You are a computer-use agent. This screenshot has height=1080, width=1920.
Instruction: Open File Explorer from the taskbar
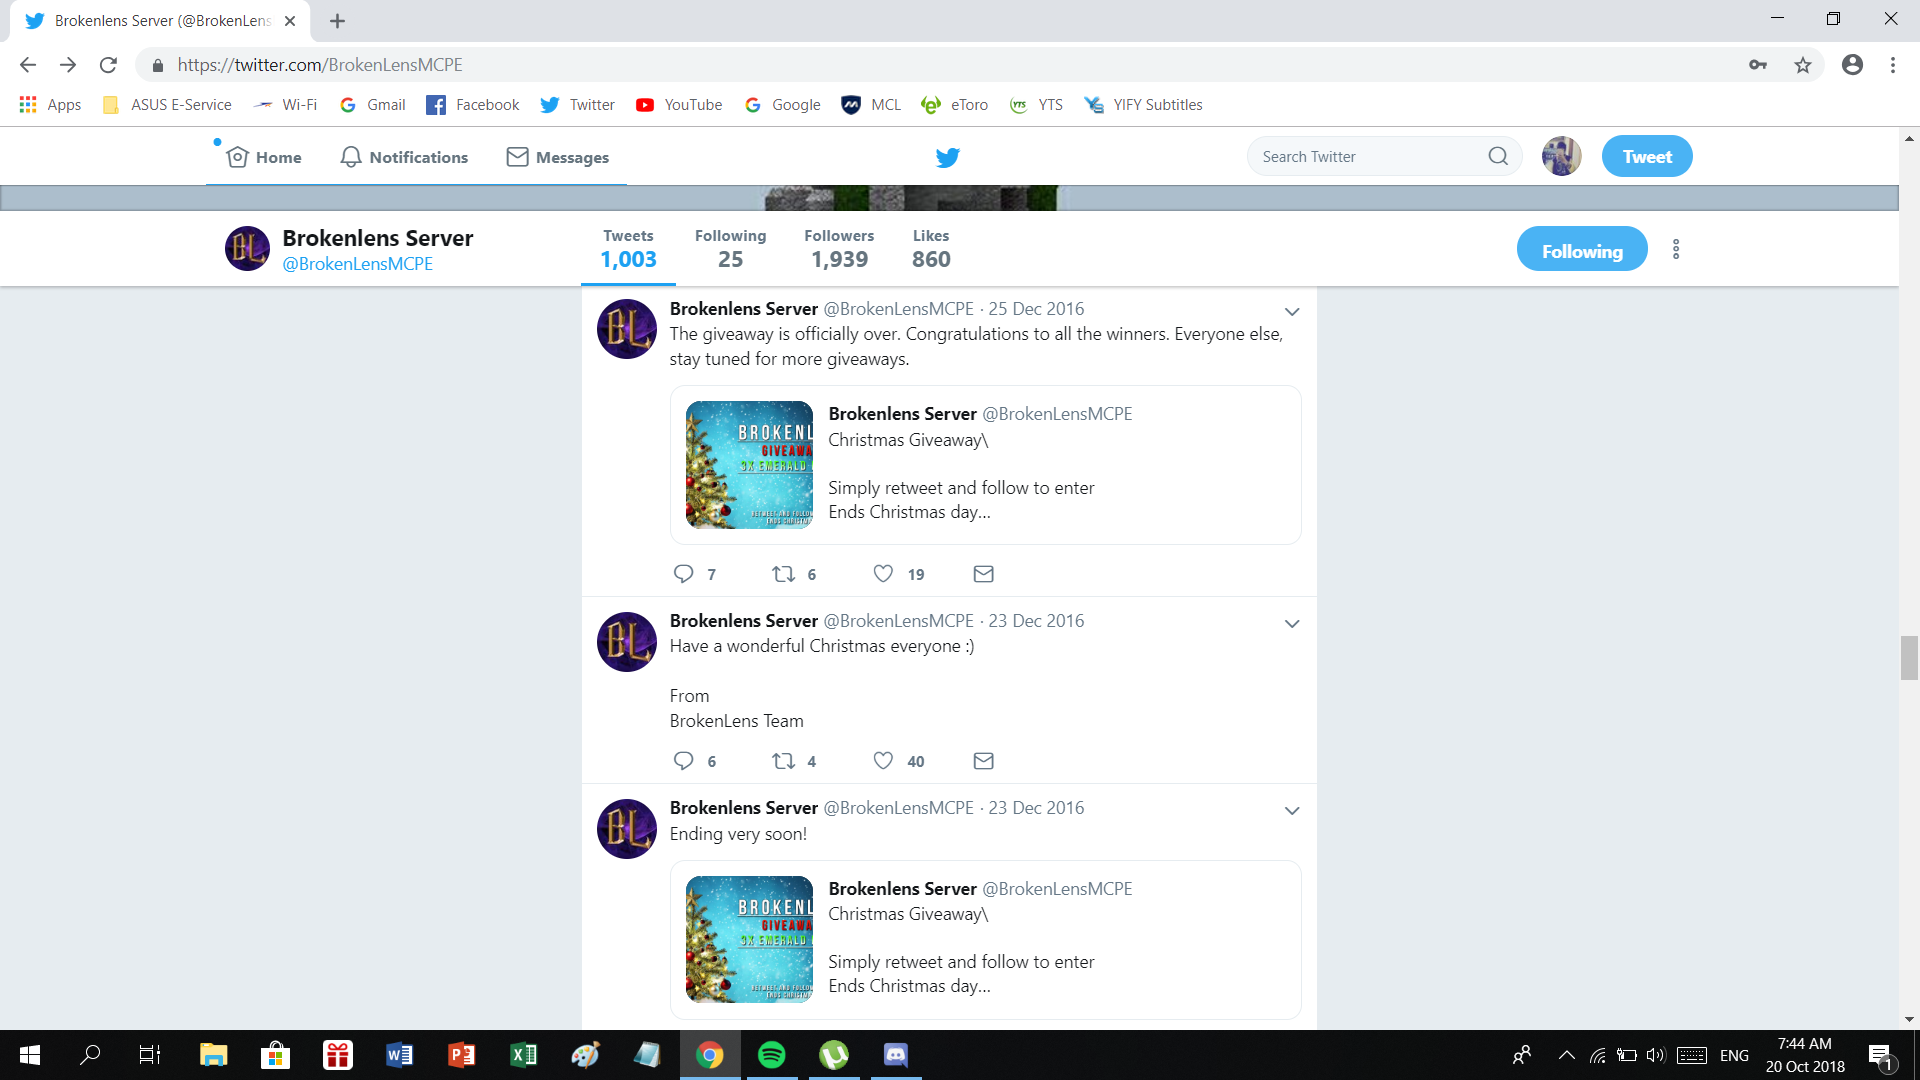pos(213,1055)
